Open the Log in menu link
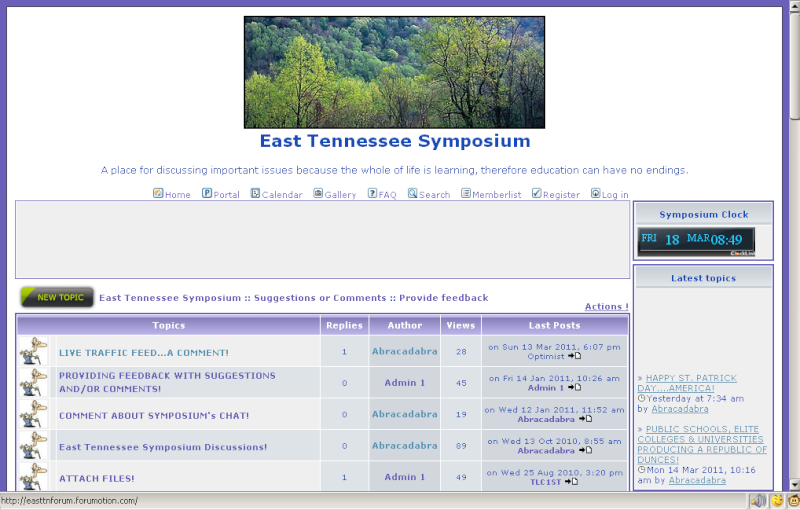This screenshot has width=800, height=510. click(x=615, y=195)
